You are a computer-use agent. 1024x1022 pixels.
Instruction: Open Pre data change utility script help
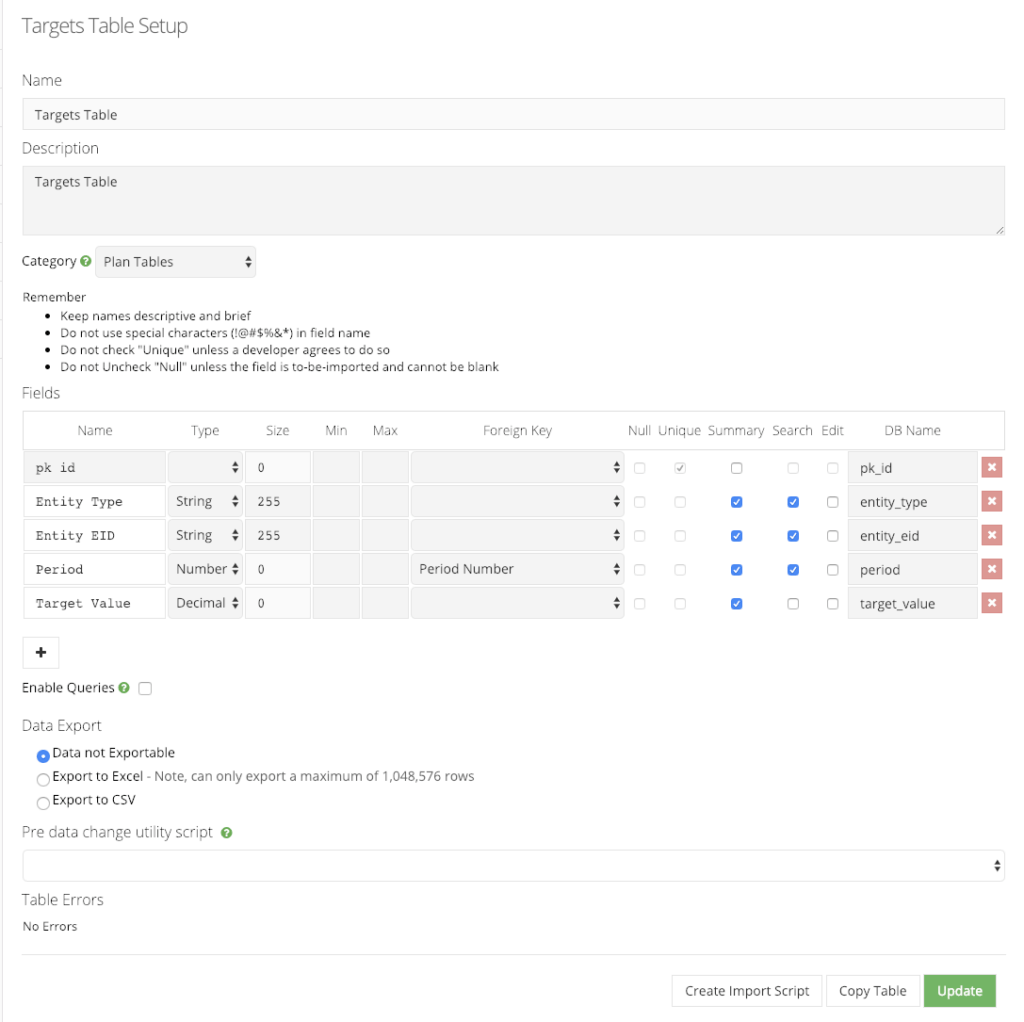227,833
